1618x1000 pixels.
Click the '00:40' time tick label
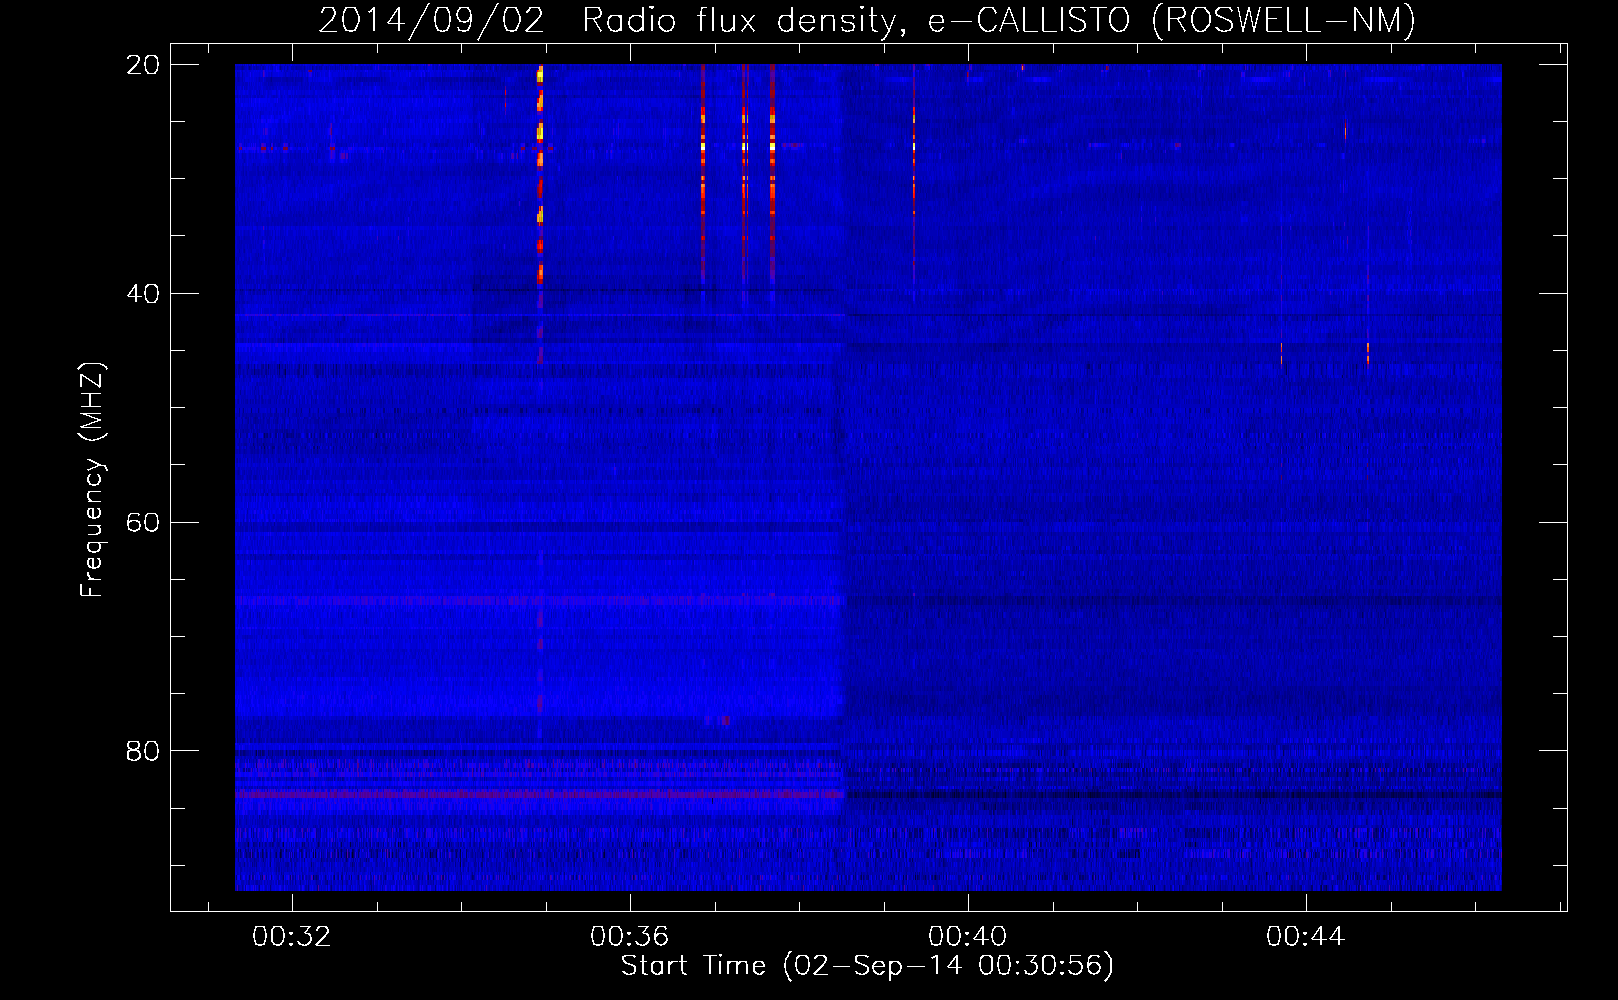click(967, 937)
